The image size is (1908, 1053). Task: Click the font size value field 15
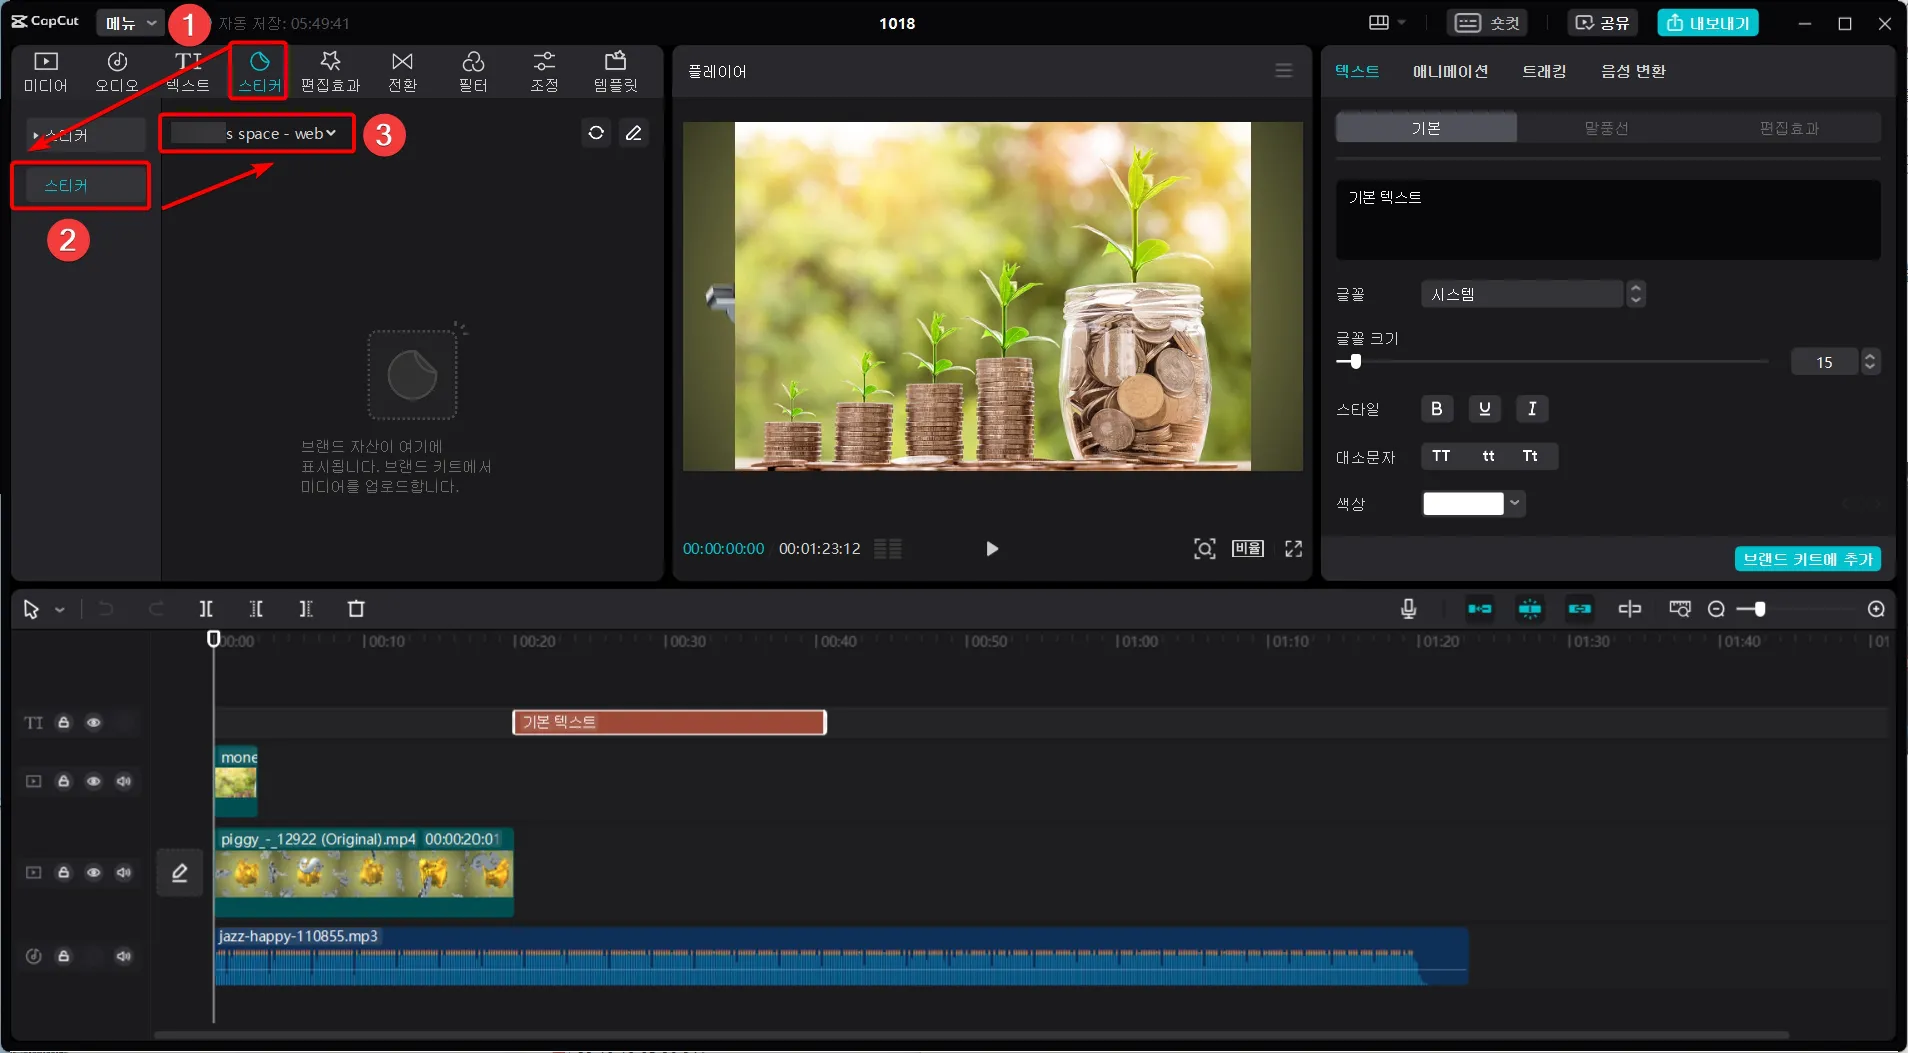coord(1824,362)
